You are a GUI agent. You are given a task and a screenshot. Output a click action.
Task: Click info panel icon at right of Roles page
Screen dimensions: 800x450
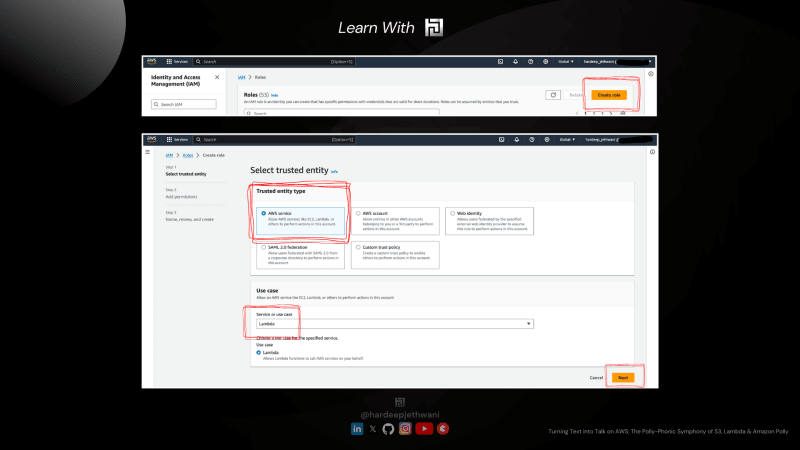[651, 74]
